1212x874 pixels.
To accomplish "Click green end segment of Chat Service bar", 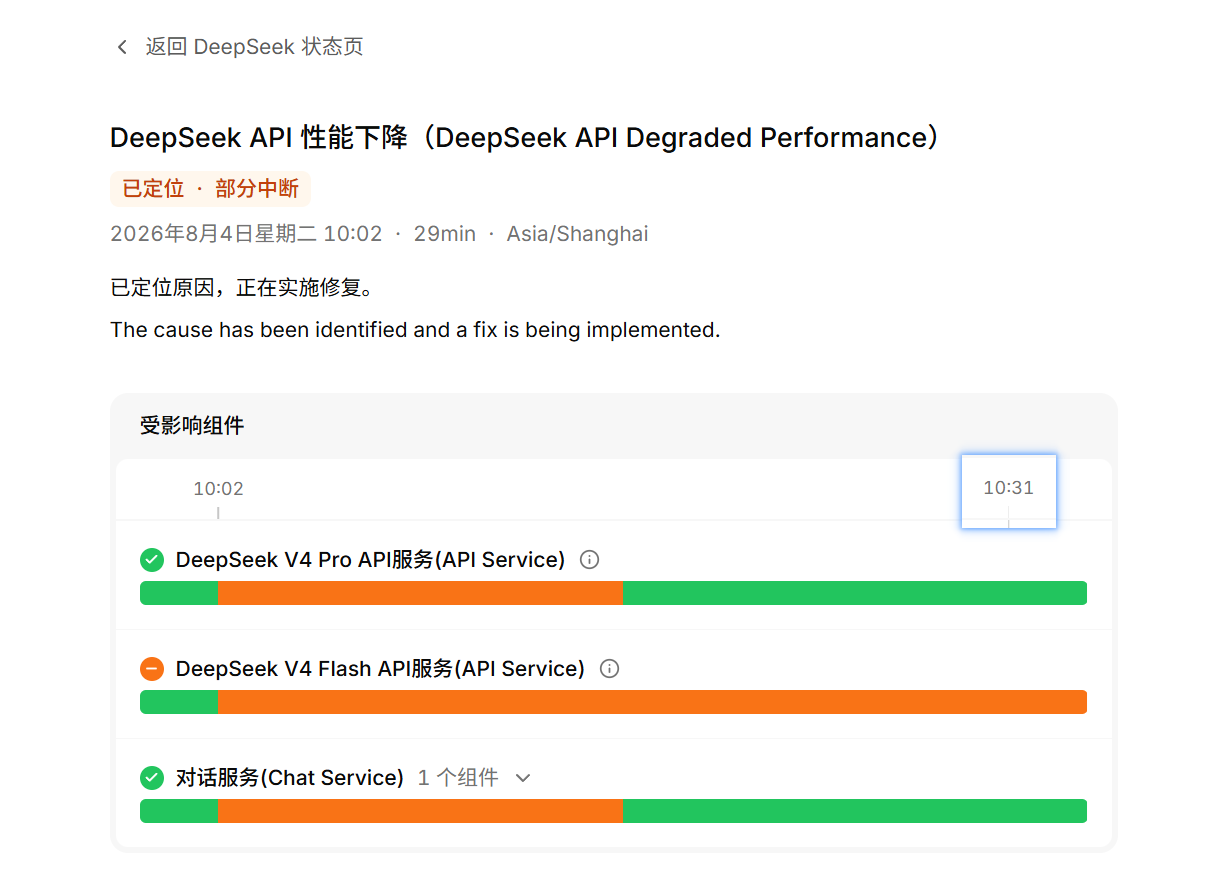I will point(855,811).
